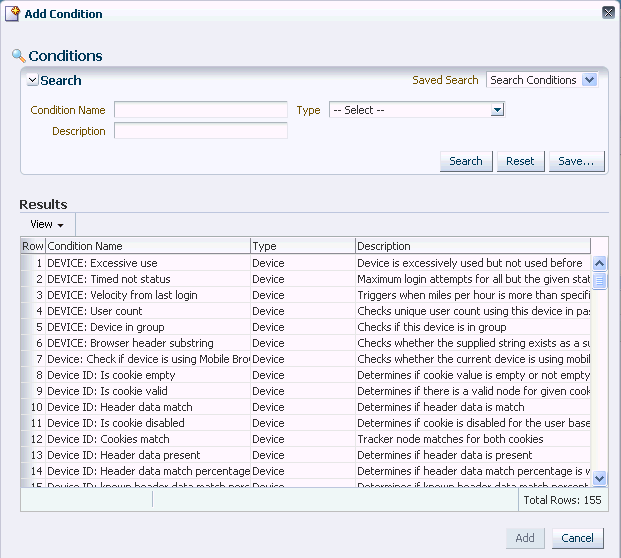621x558 pixels.
Task: Click the Type column header
Action: pos(302,246)
